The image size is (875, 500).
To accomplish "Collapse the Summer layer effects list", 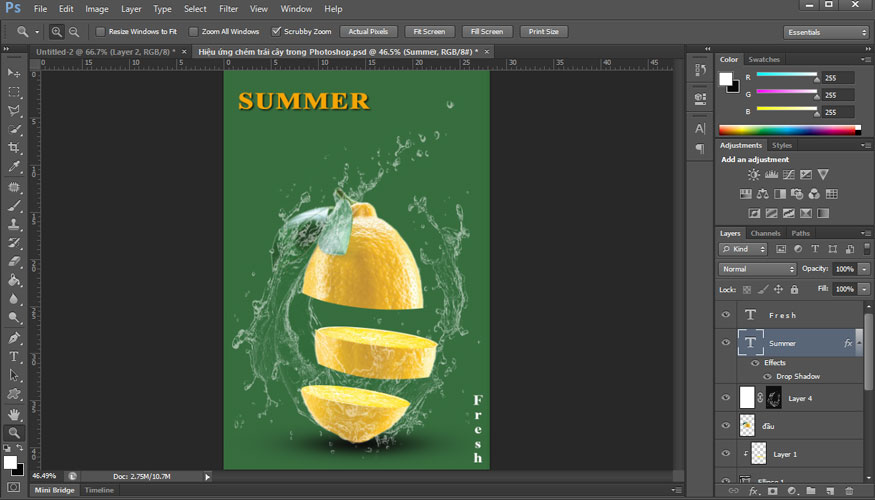I will click(x=859, y=343).
